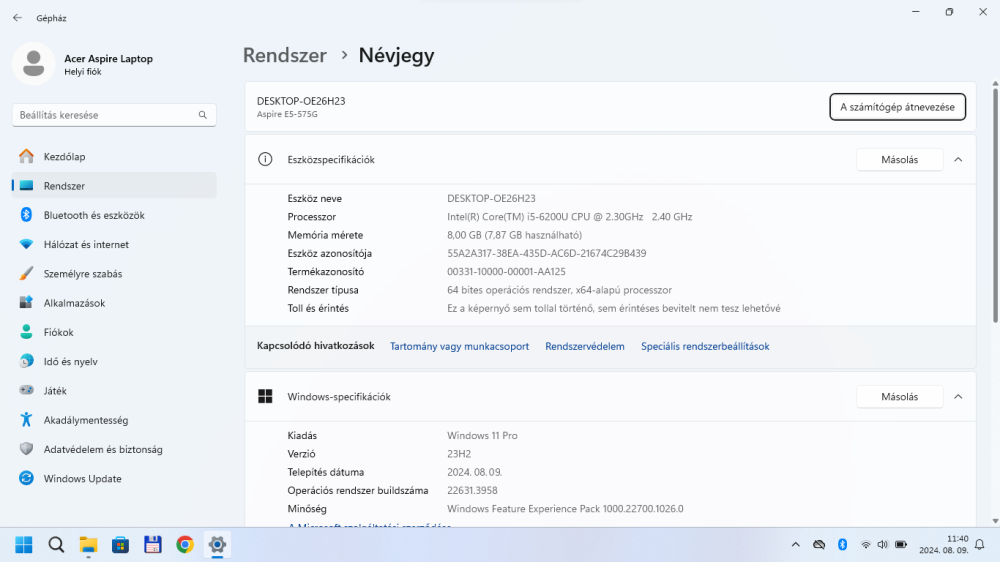Open Adatvédelem és biztonság settings
Screen dimensions: 1000x562
click(102, 450)
